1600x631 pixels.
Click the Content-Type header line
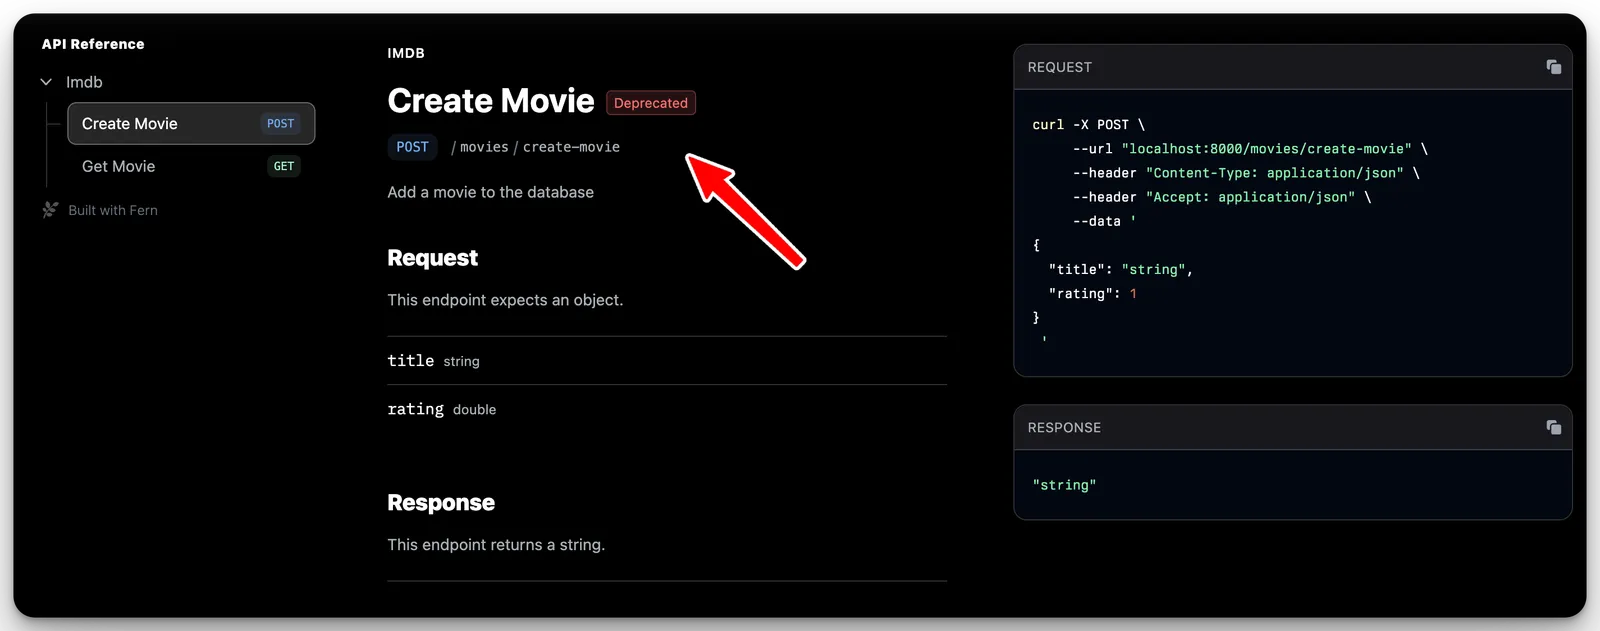[x=1246, y=173]
